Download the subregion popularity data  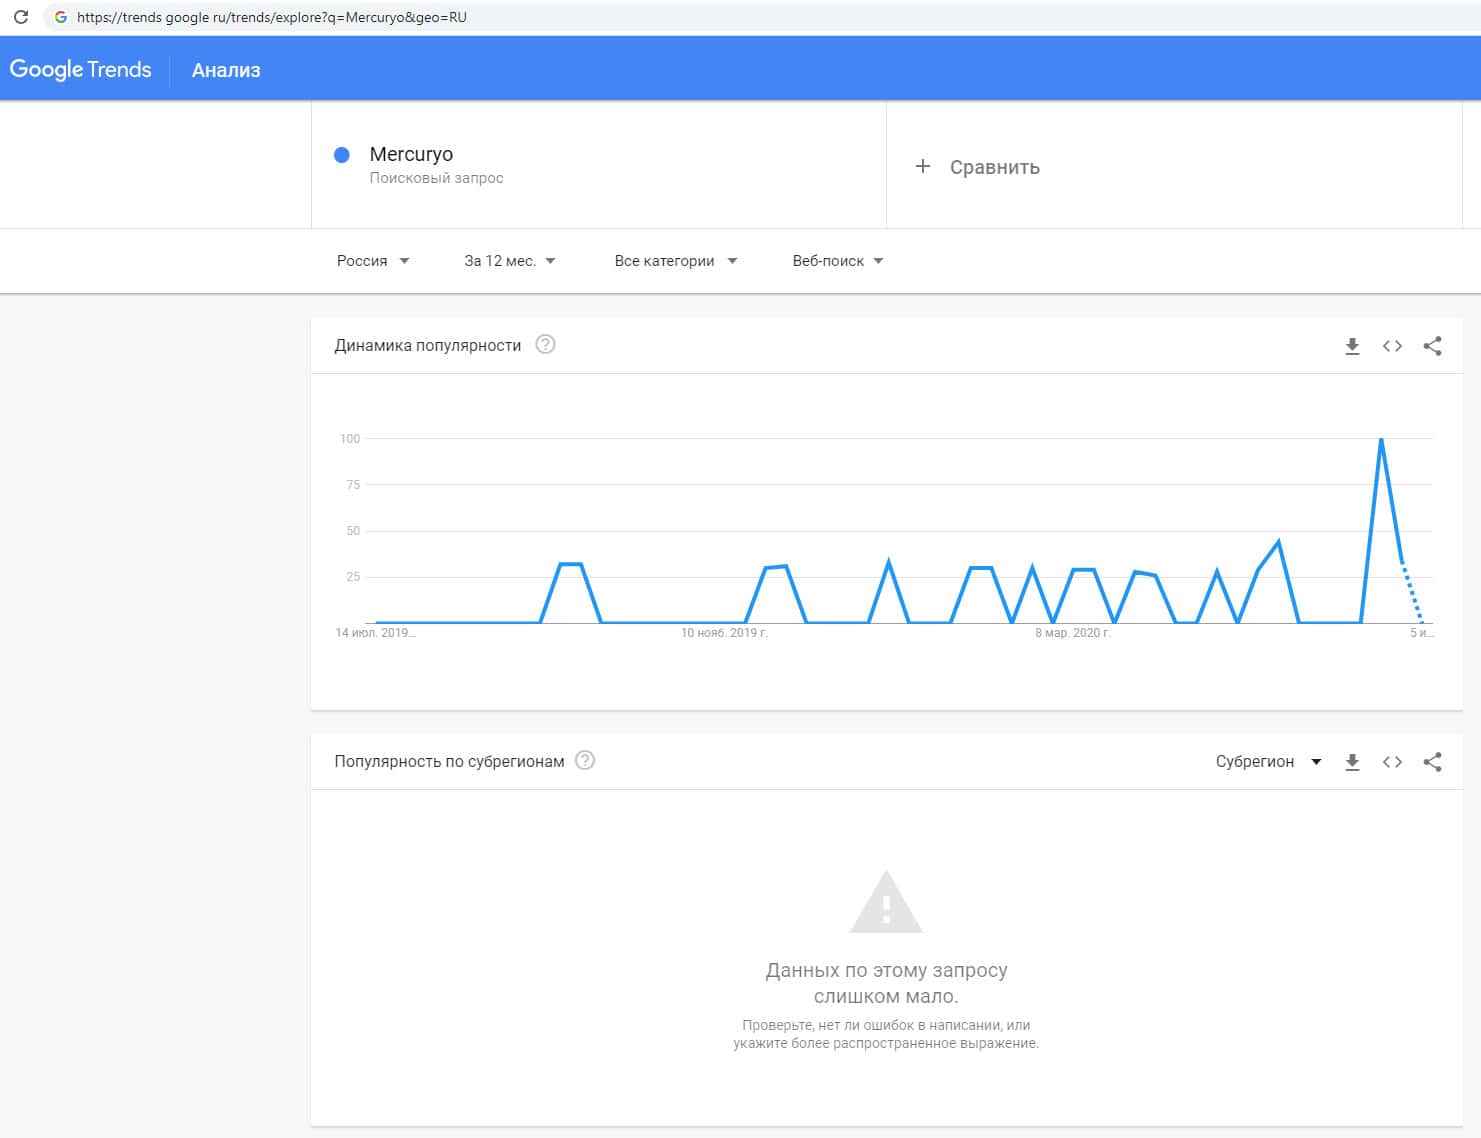(x=1352, y=762)
